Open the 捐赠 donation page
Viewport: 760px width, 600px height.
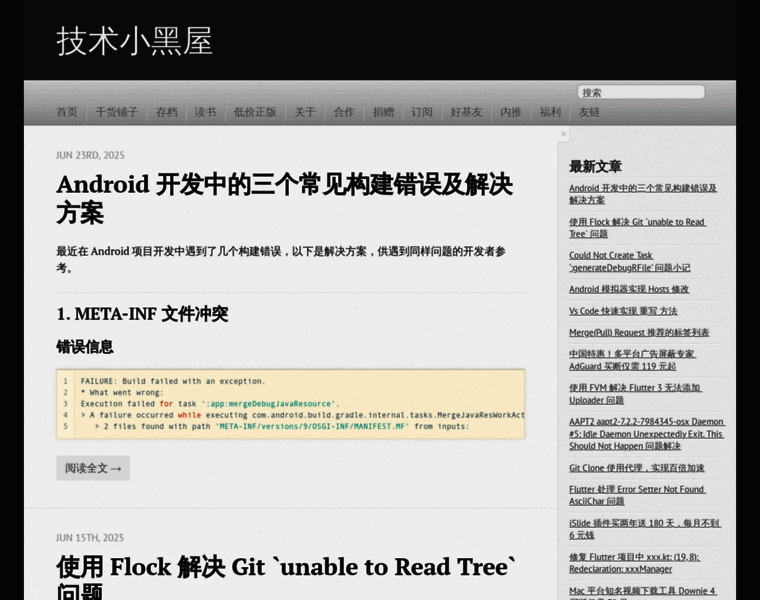(x=383, y=112)
